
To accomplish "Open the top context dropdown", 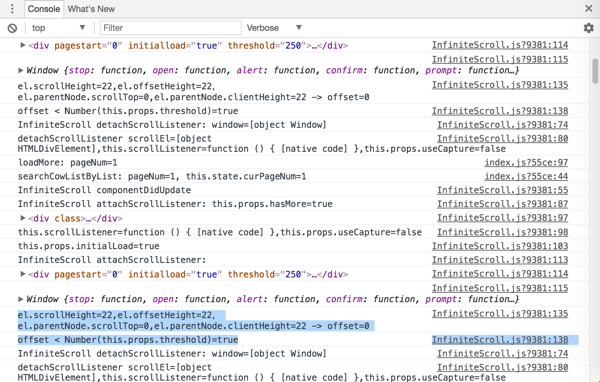I will pyautogui.click(x=59, y=28).
